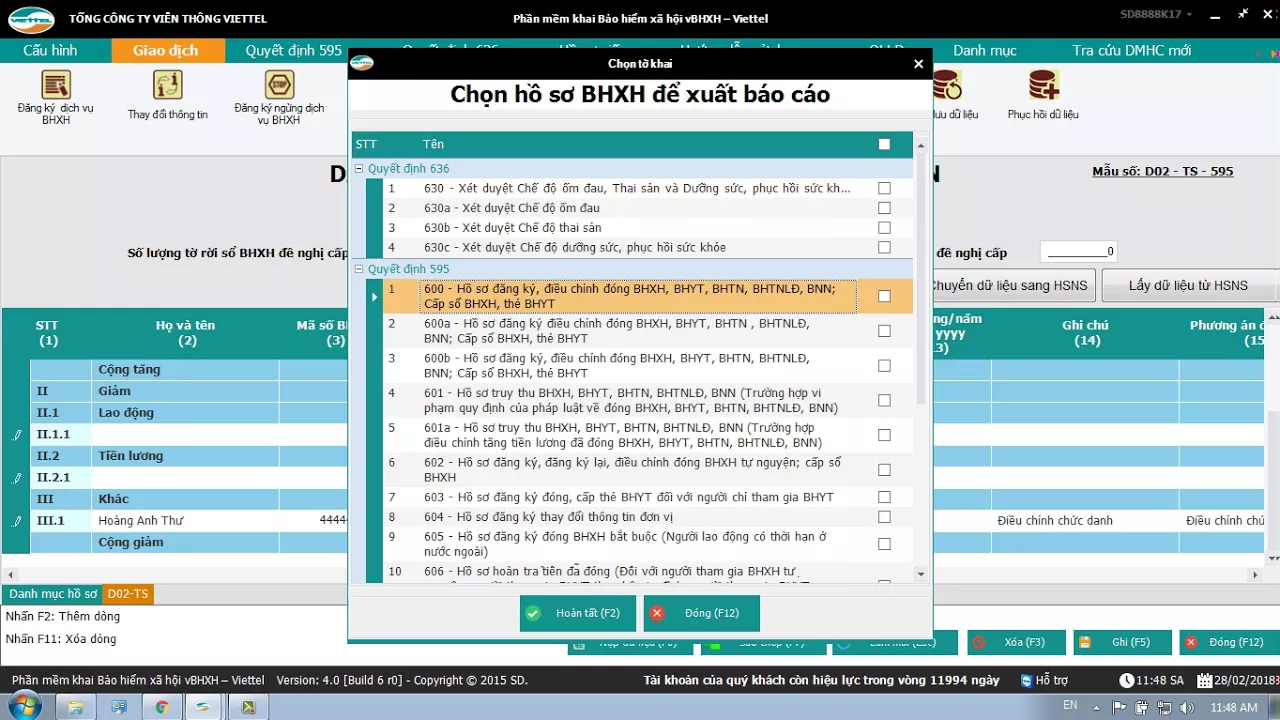The width and height of the screenshot is (1280, 720).
Task: Switch to the Cấu hình menu tab
Action: [50, 50]
